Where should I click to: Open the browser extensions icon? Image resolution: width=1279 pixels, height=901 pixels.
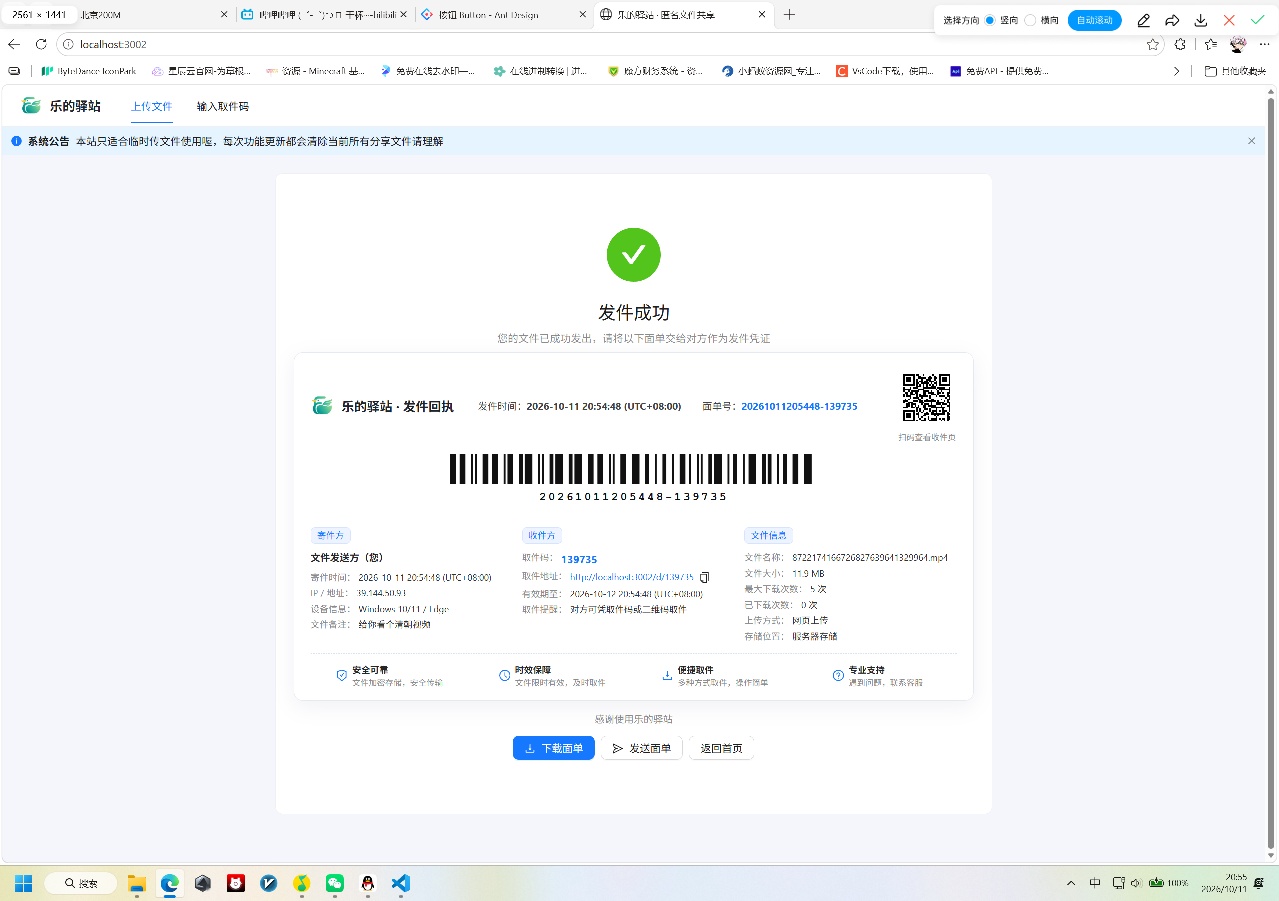(1180, 44)
